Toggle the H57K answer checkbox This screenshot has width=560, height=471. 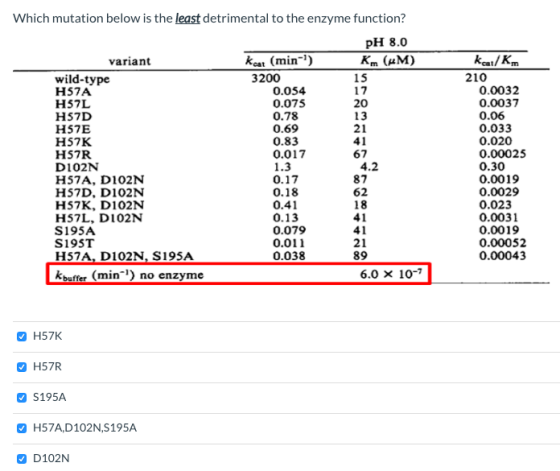click(22, 336)
